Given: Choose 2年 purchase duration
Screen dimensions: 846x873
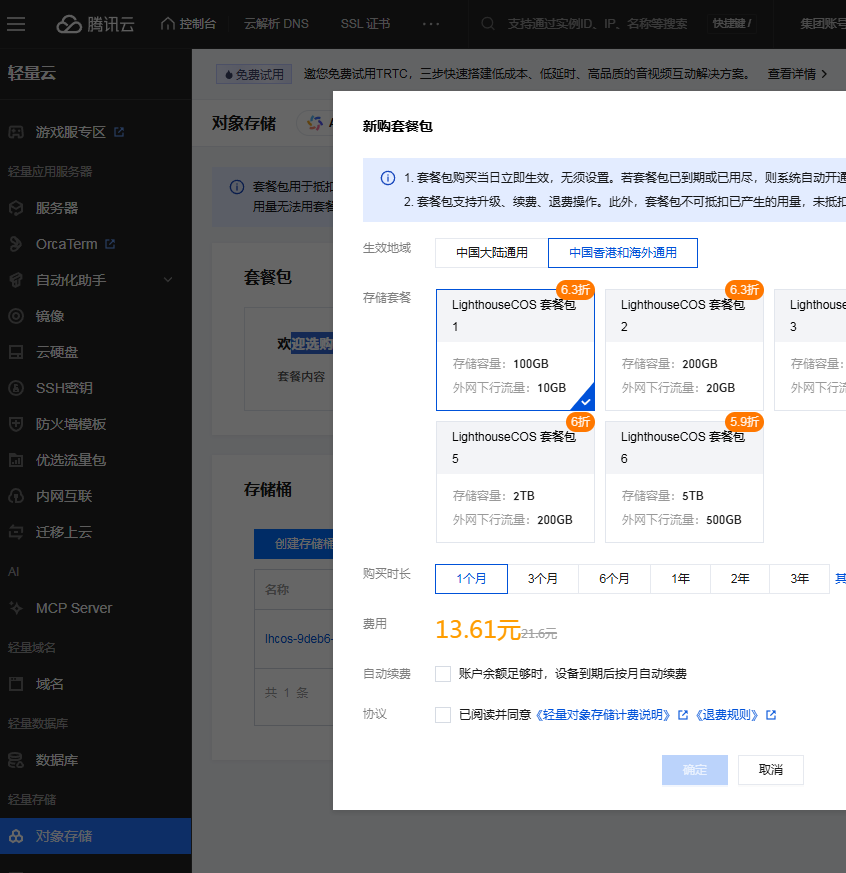Looking at the screenshot, I should point(740,579).
